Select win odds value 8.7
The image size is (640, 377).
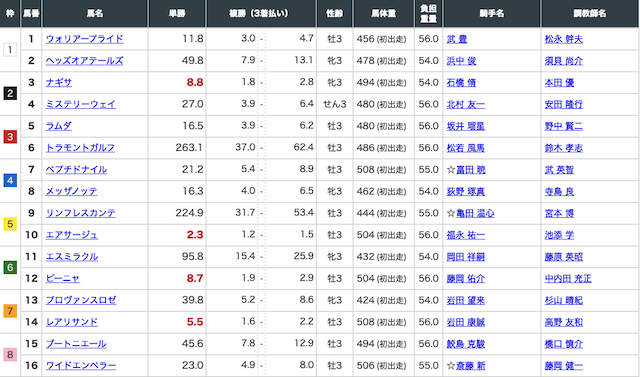[195, 278]
